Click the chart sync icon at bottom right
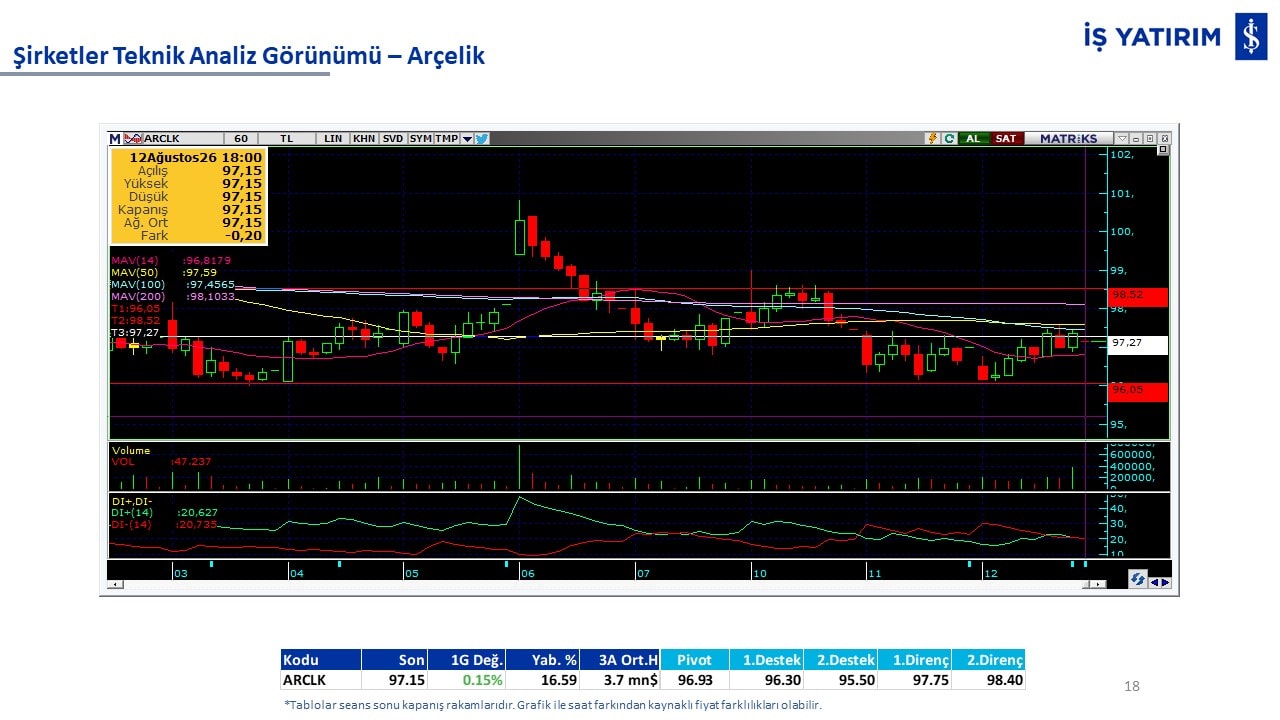Screen dimensions: 1280x720 1138,579
